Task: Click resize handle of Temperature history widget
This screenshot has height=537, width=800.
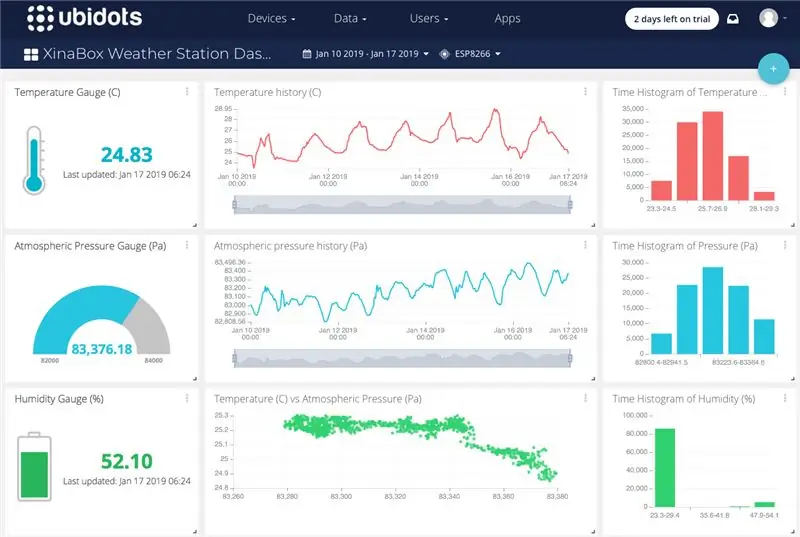Action: [x=593, y=225]
